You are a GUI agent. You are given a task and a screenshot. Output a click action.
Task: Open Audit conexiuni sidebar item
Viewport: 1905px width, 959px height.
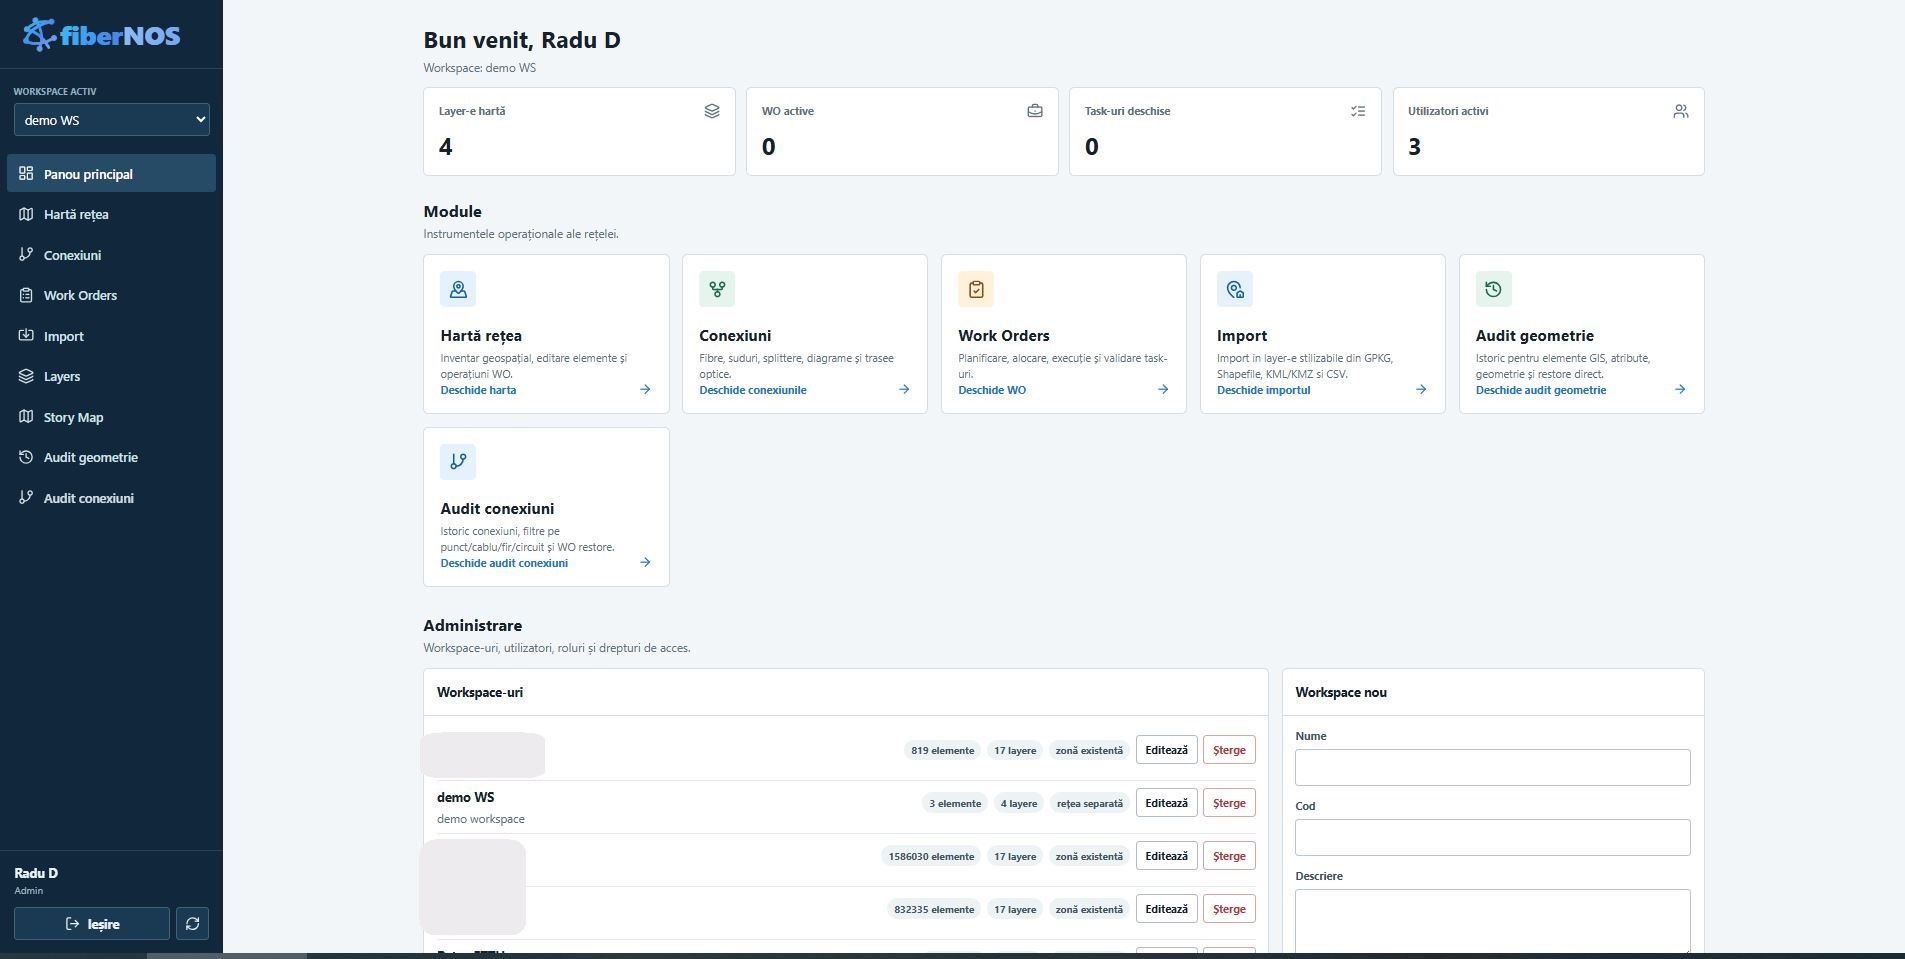tap(111, 498)
